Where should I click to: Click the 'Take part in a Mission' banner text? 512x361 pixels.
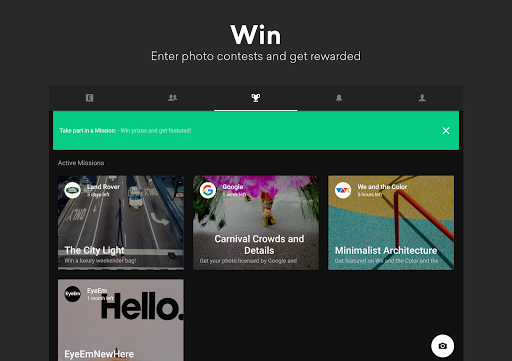pos(88,131)
